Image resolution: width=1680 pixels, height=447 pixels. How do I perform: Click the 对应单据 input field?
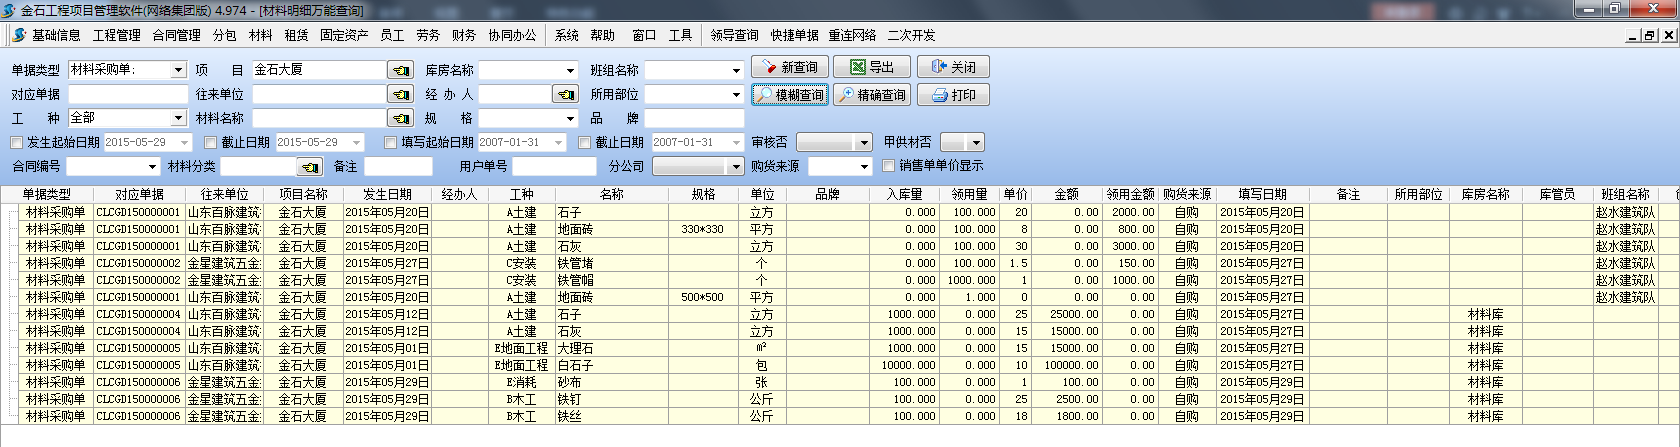coord(128,94)
